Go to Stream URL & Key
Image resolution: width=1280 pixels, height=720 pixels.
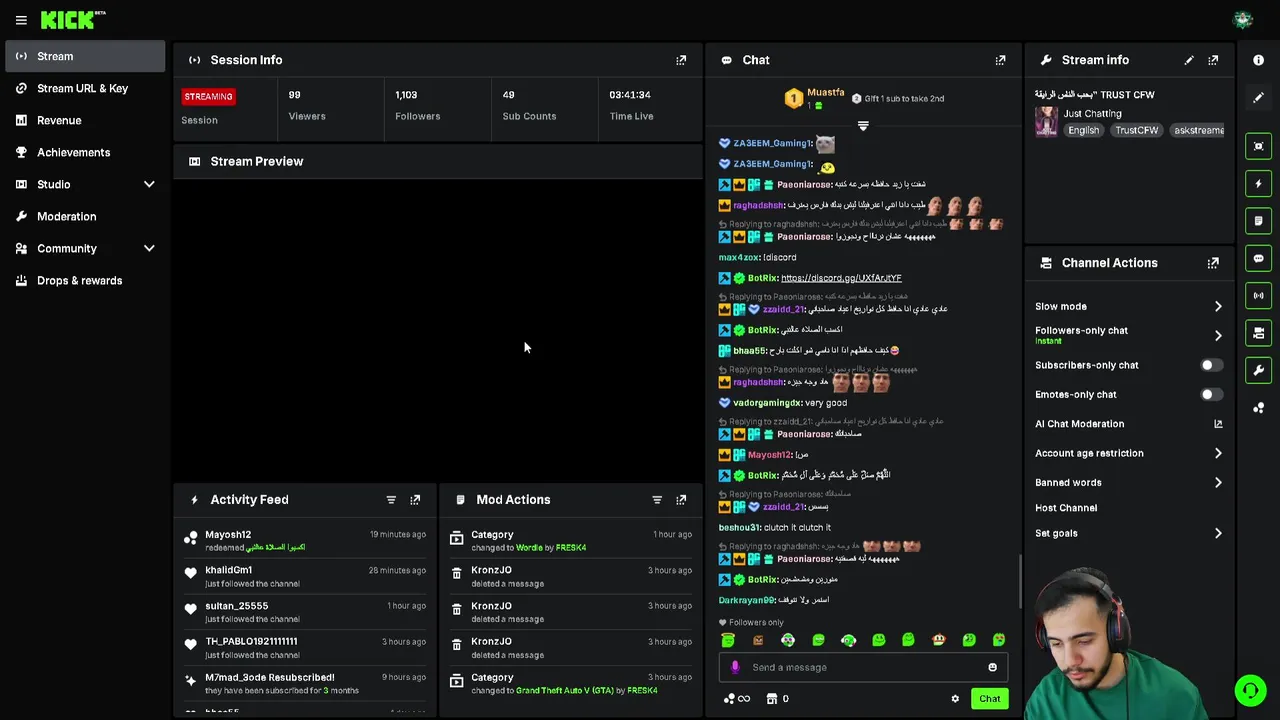tap(85, 88)
